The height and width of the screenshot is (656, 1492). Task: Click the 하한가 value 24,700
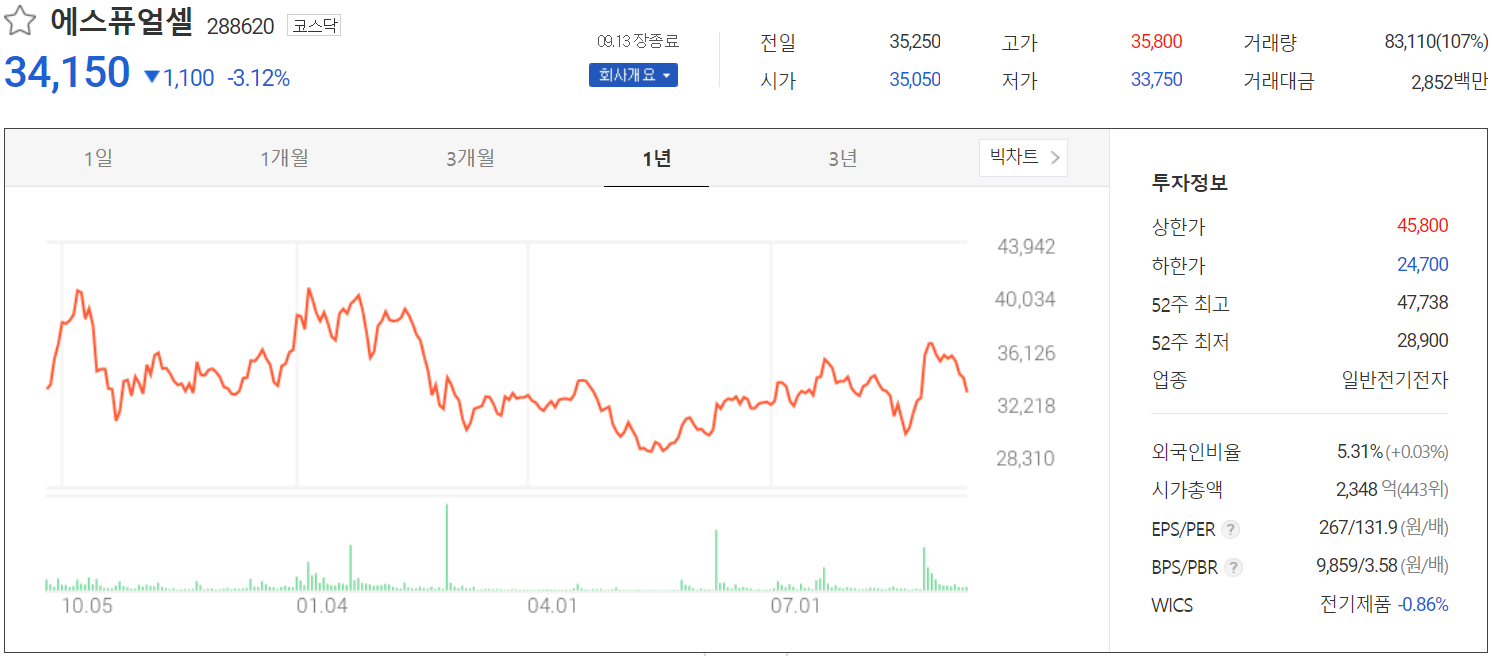click(x=1422, y=265)
